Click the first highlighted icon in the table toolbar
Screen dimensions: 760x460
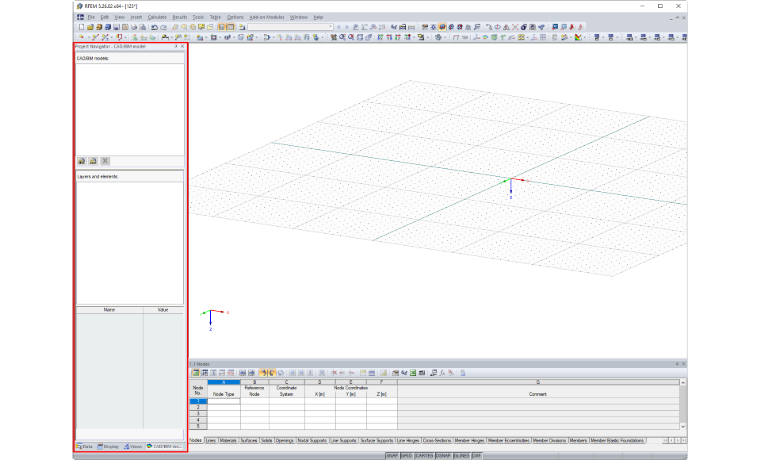263,373
